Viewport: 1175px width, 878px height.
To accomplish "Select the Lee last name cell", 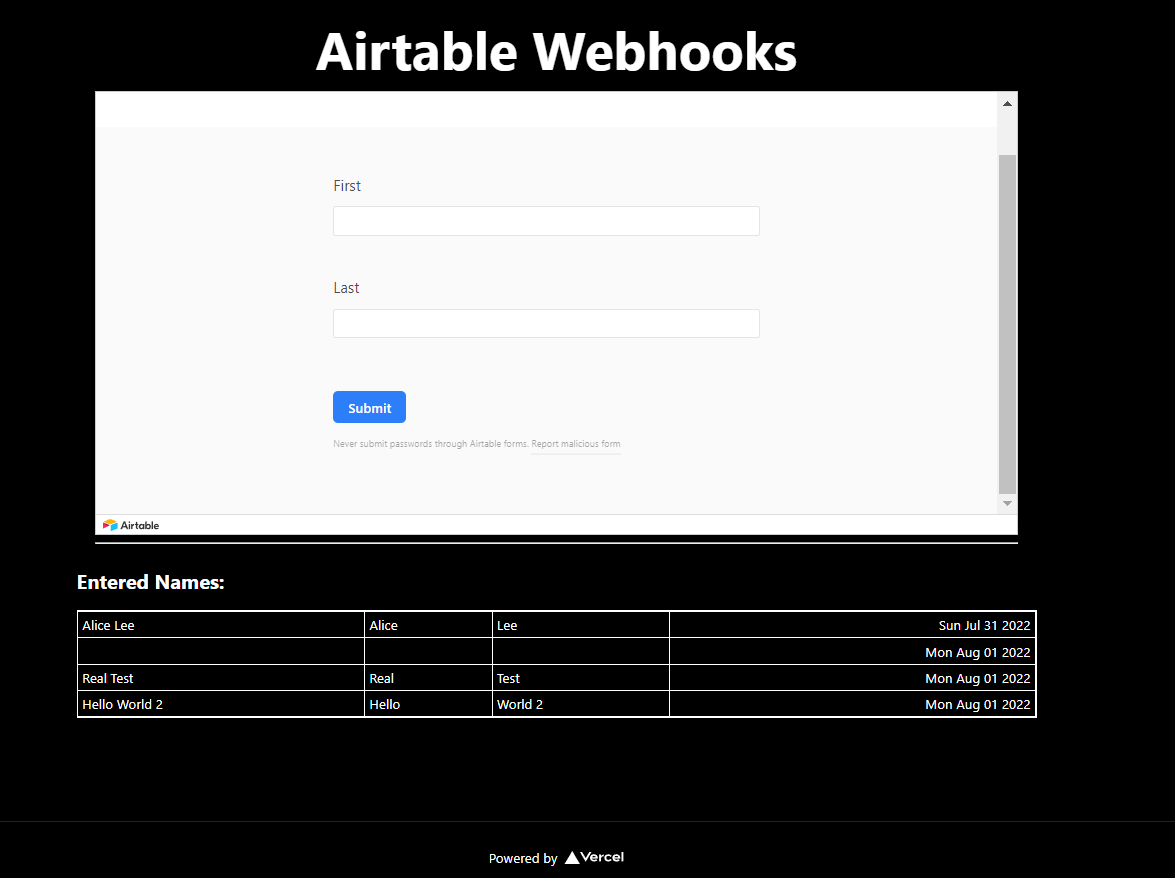I will pyautogui.click(x=581, y=625).
